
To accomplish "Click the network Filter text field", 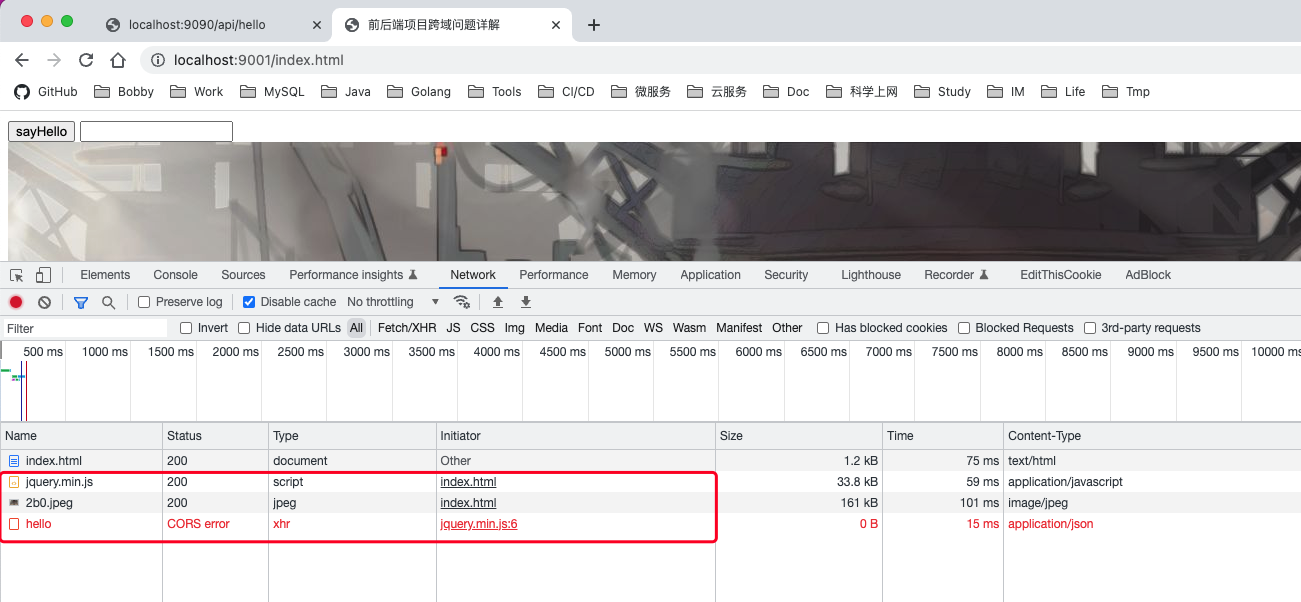I will pos(85,328).
